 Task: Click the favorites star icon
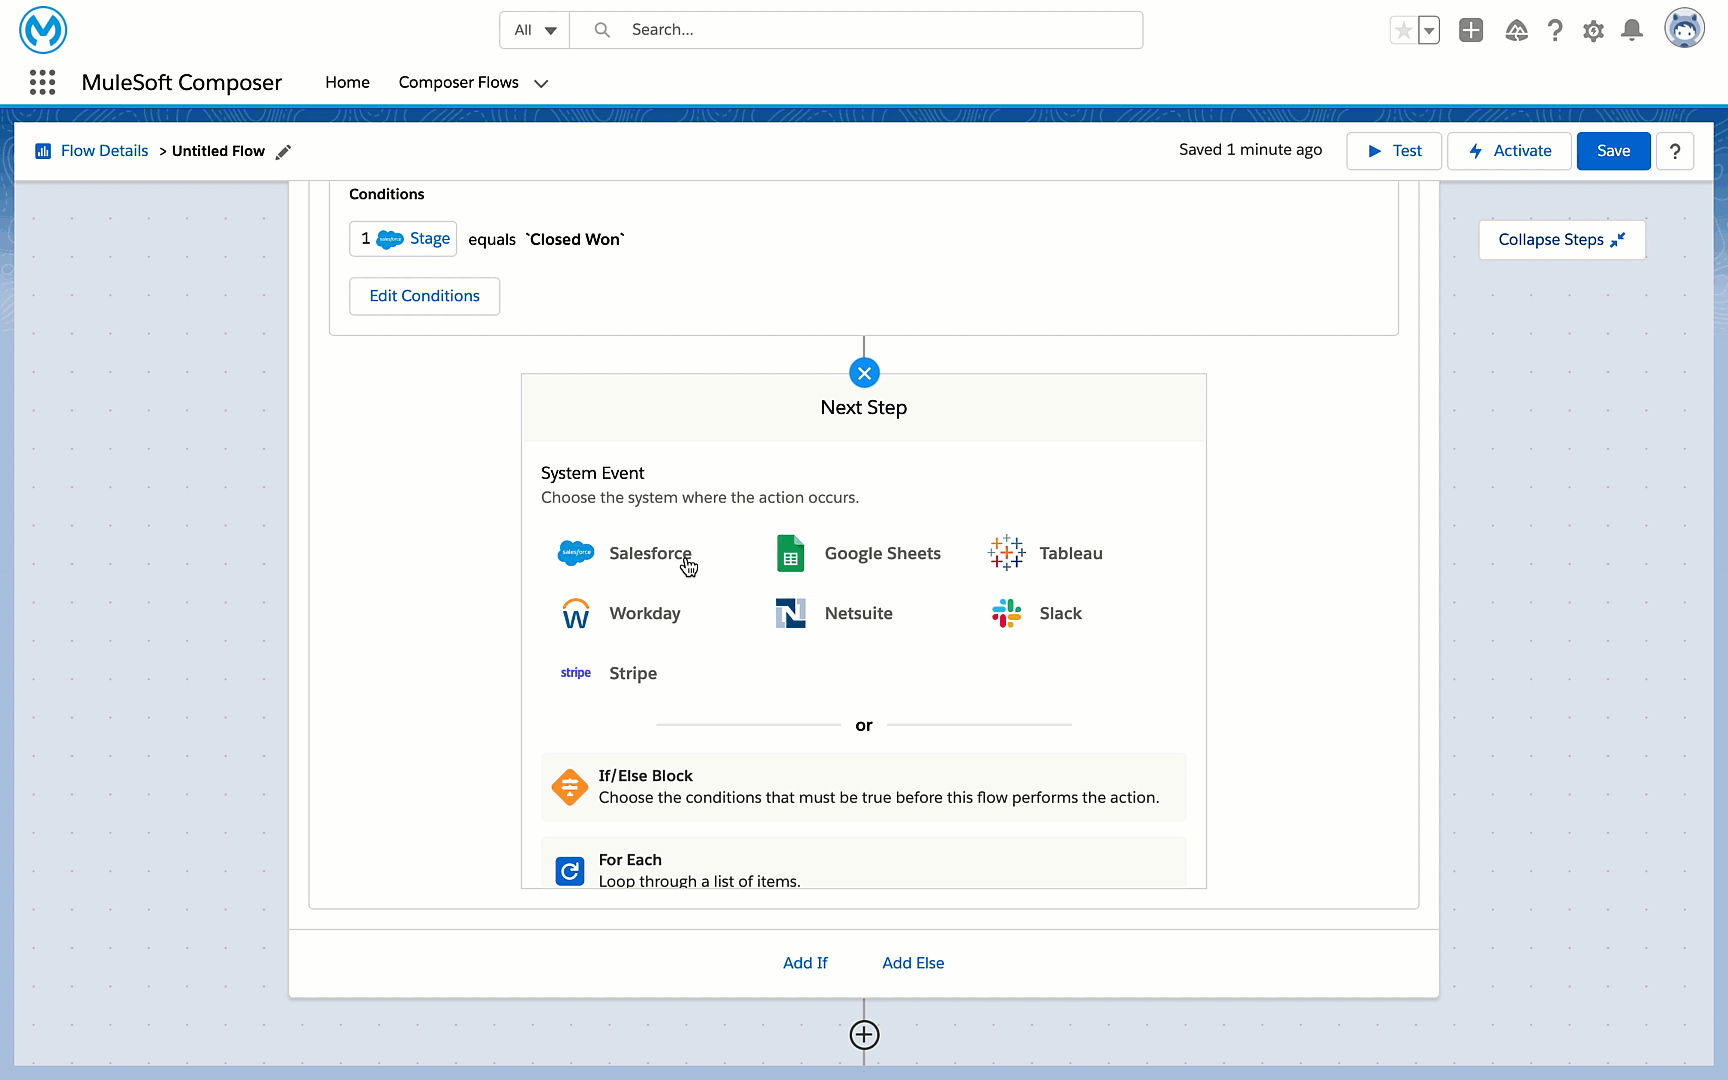click(1404, 30)
